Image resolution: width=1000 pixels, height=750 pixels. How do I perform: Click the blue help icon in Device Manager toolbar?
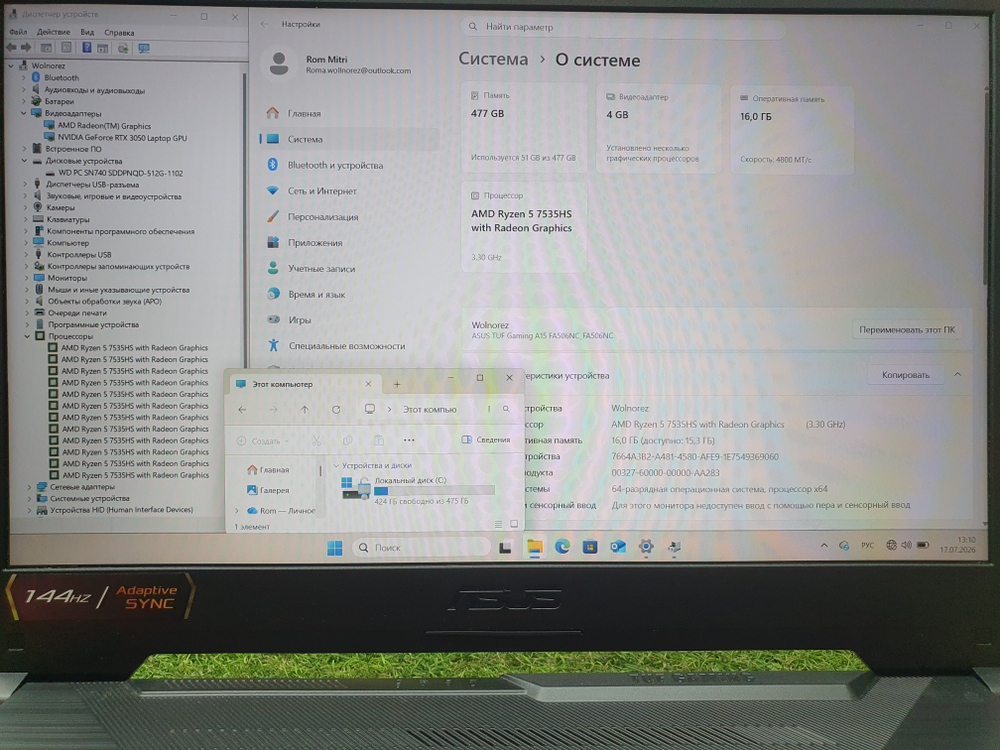point(87,48)
